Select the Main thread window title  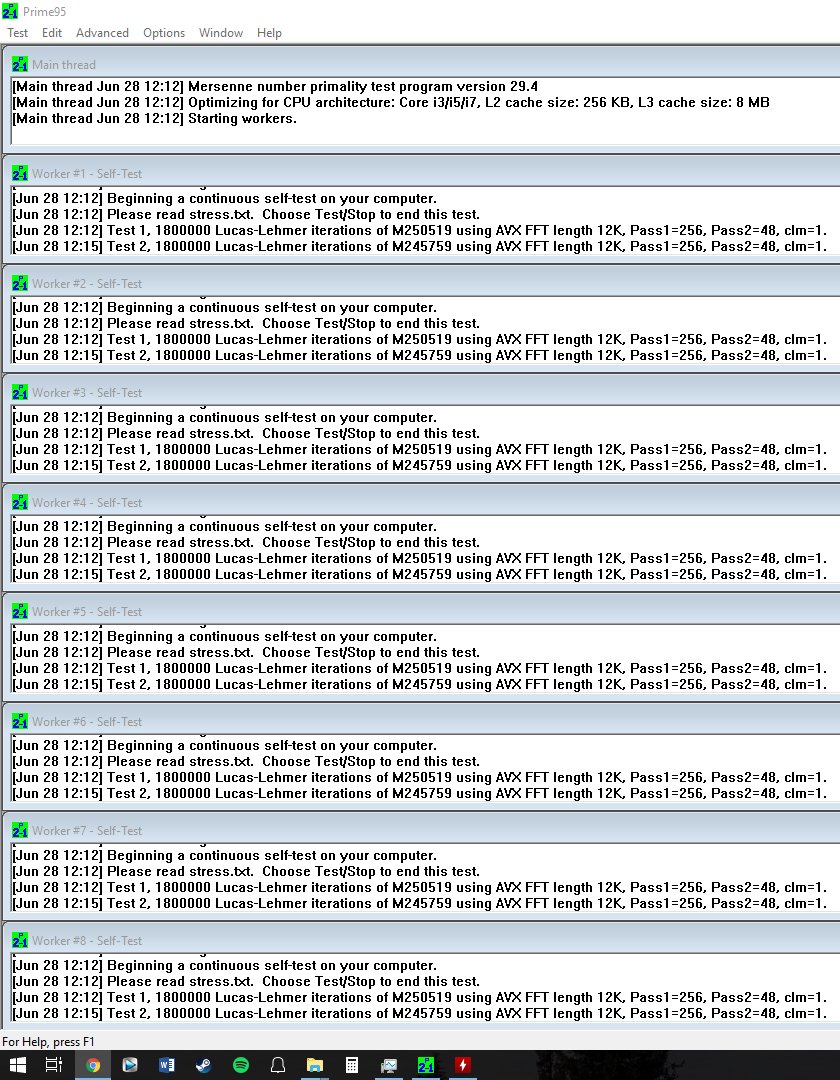[64, 65]
